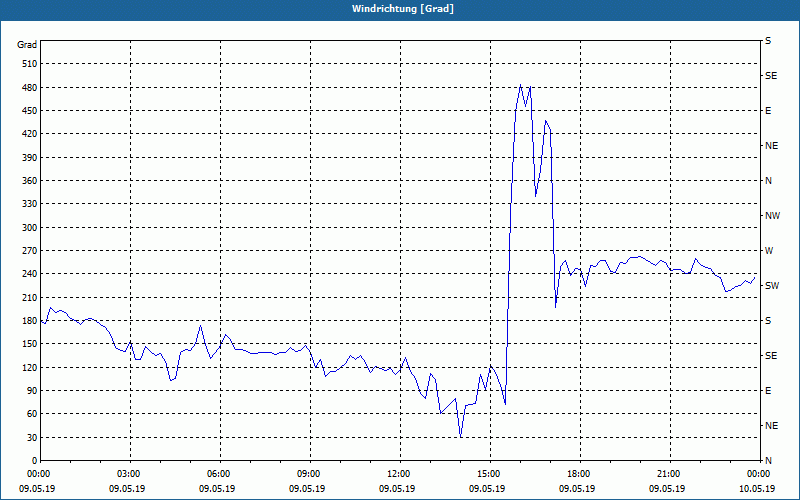Click the 510 degree axis value

pyautogui.click(x=30, y=64)
